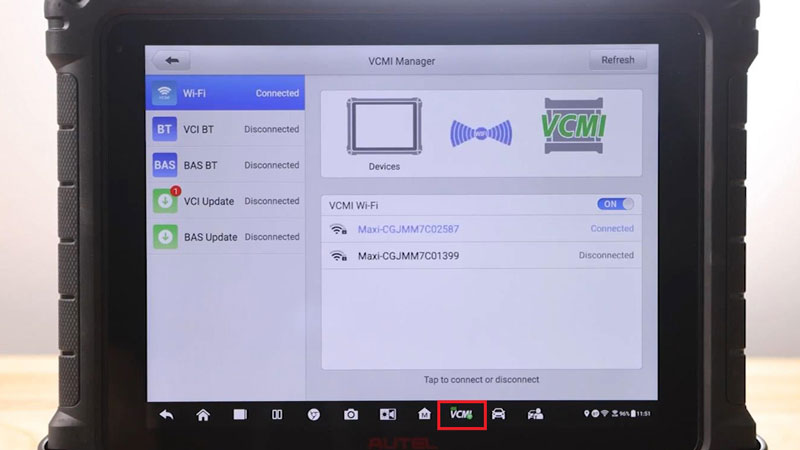This screenshot has width=800, height=450.
Task: Turn off the VCMI Wi-Fi switch
Action: 615,204
